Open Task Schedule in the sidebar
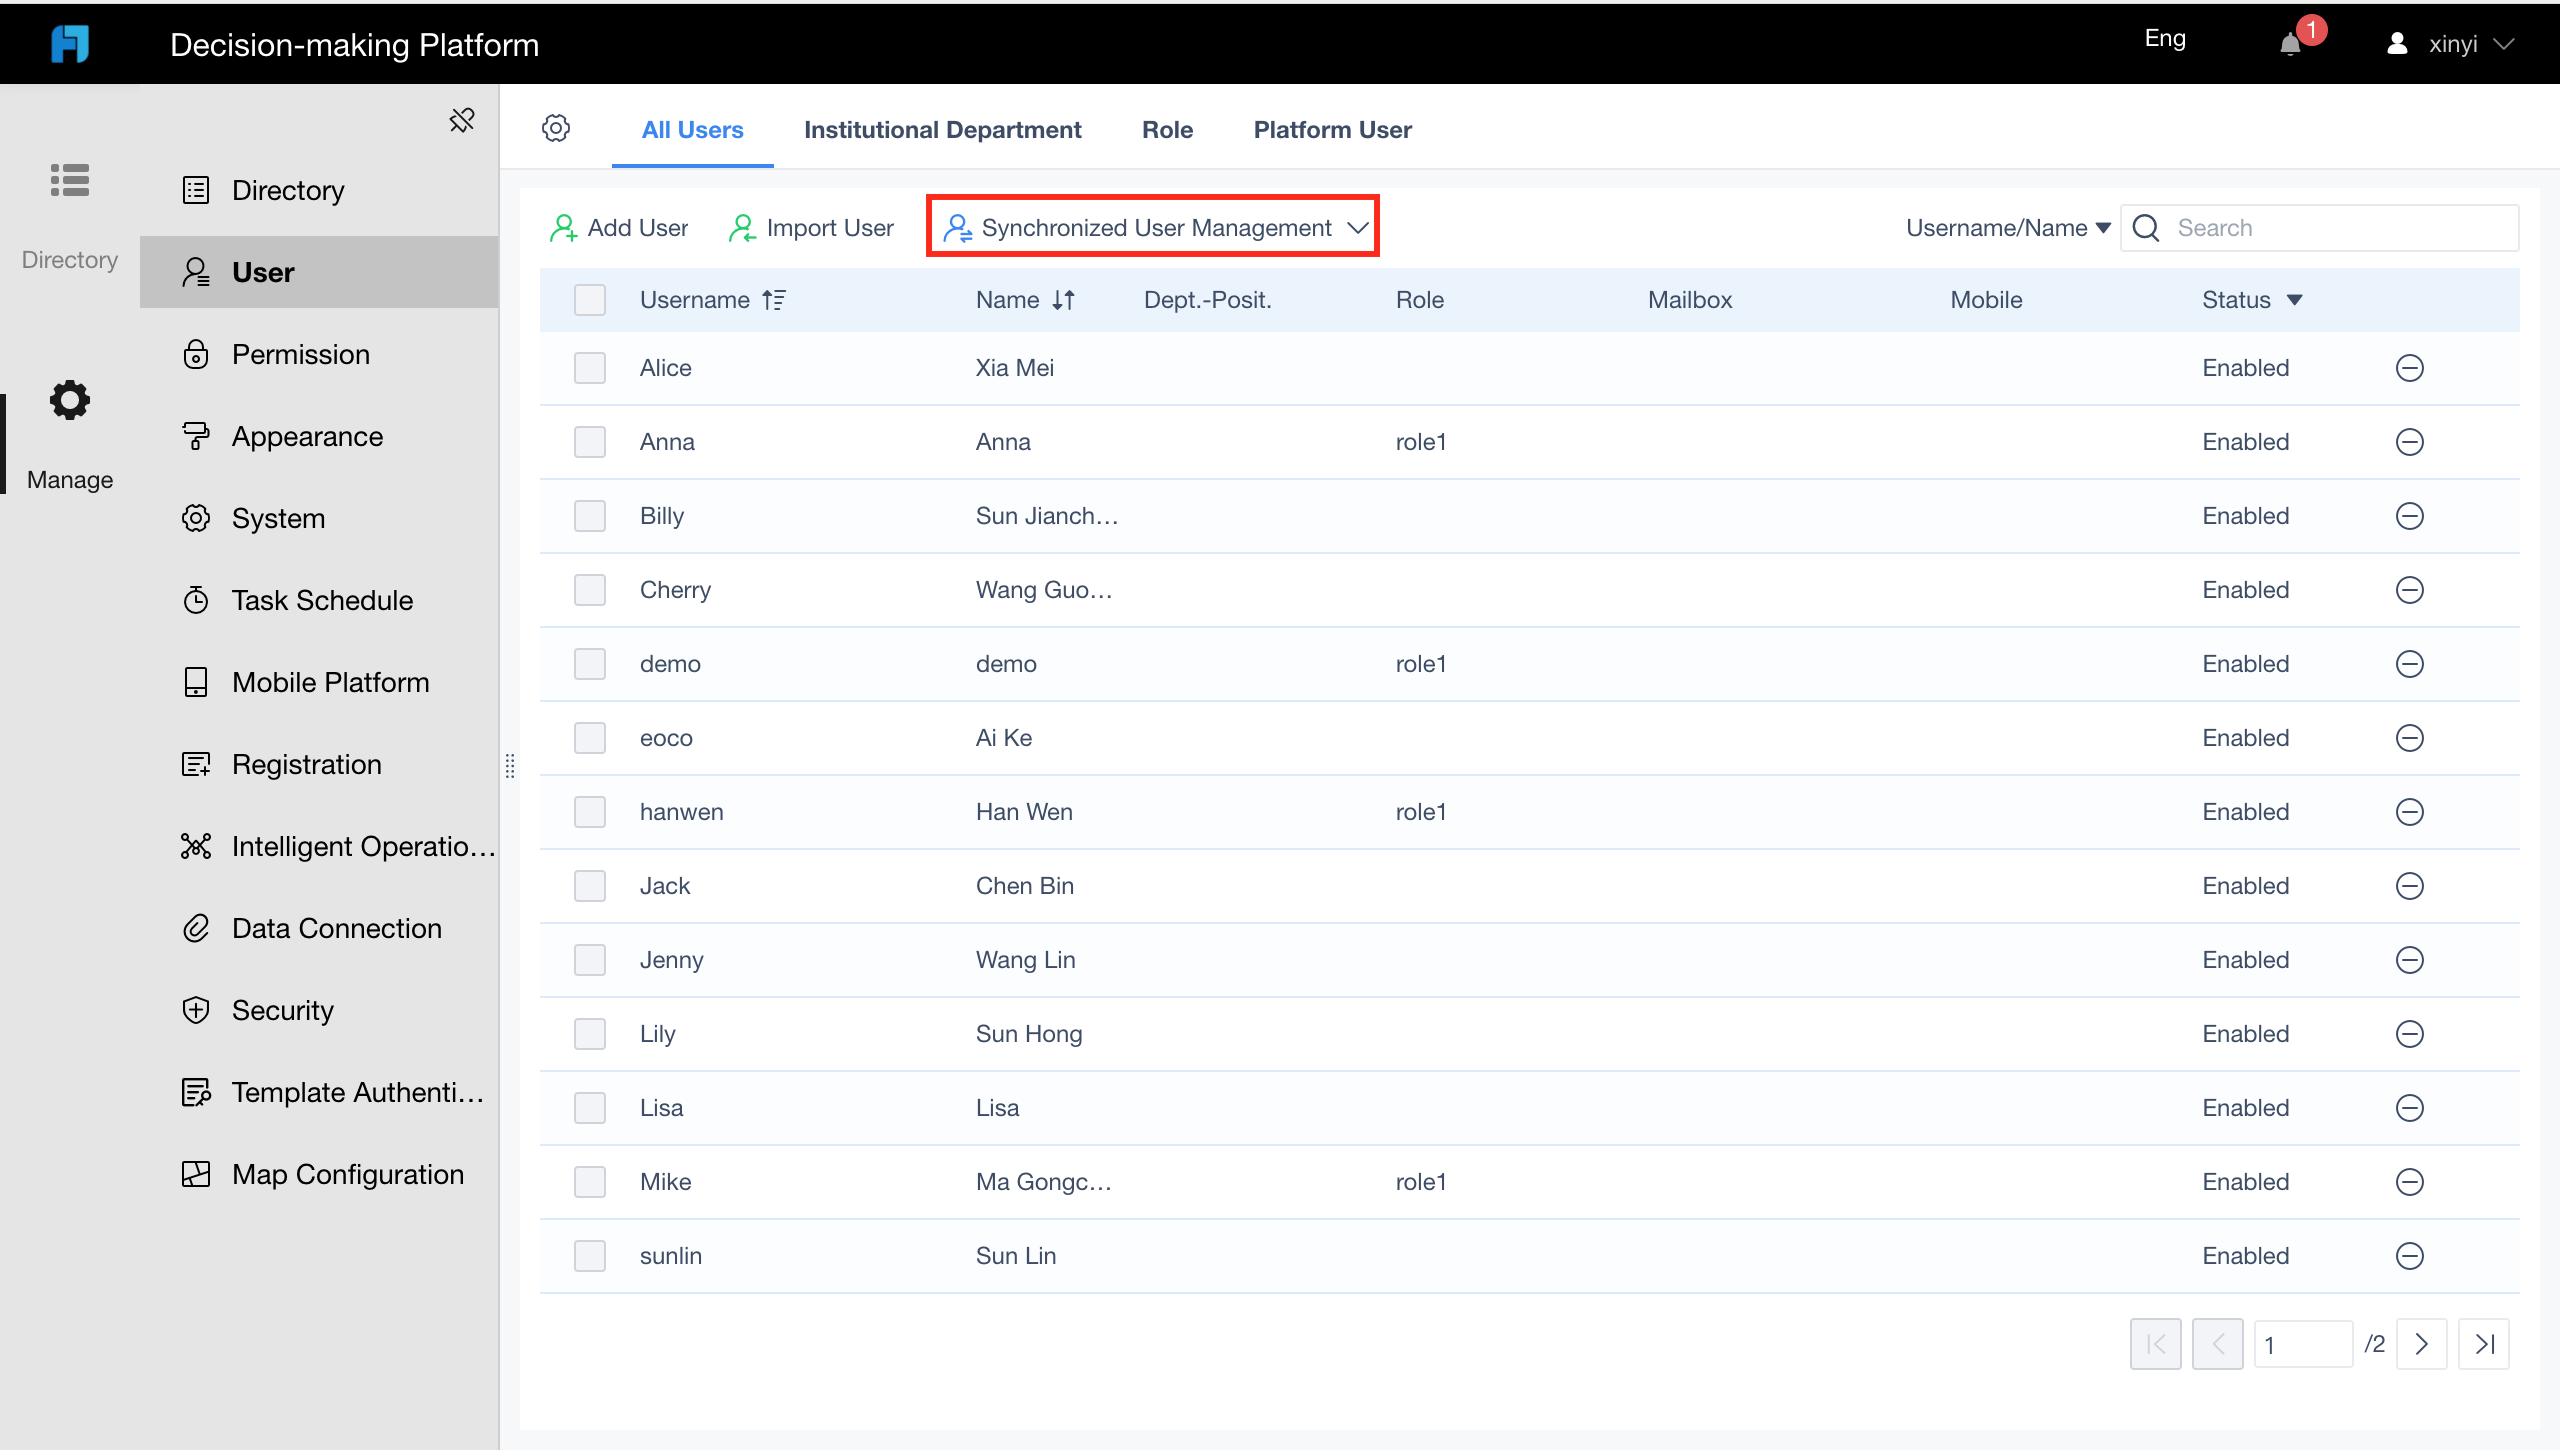 [x=322, y=600]
